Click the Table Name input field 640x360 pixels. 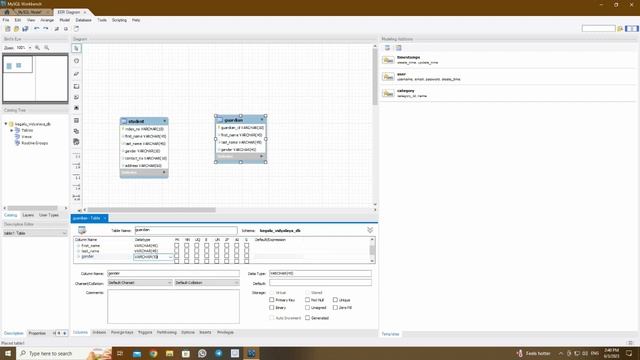point(186,230)
